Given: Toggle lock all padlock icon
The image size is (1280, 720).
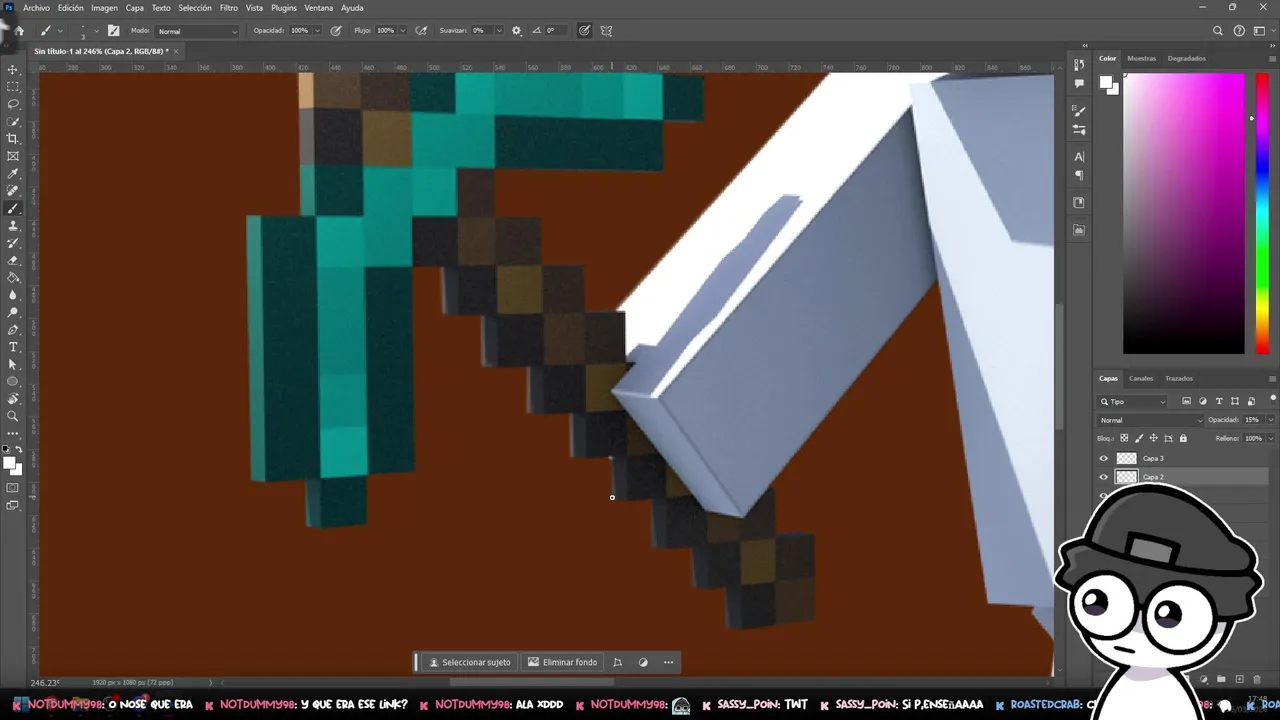Looking at the screenshot, I should tap(1184, 438).
